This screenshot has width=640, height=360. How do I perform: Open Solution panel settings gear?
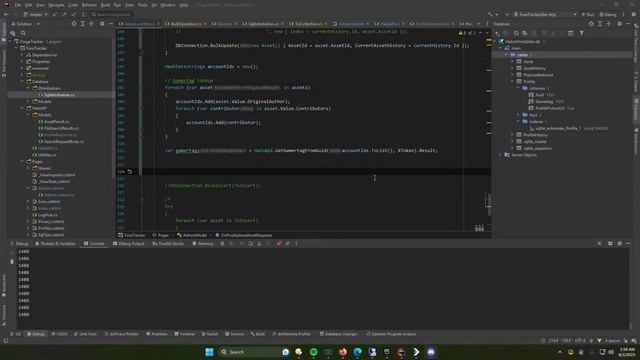tap(102, 24)
